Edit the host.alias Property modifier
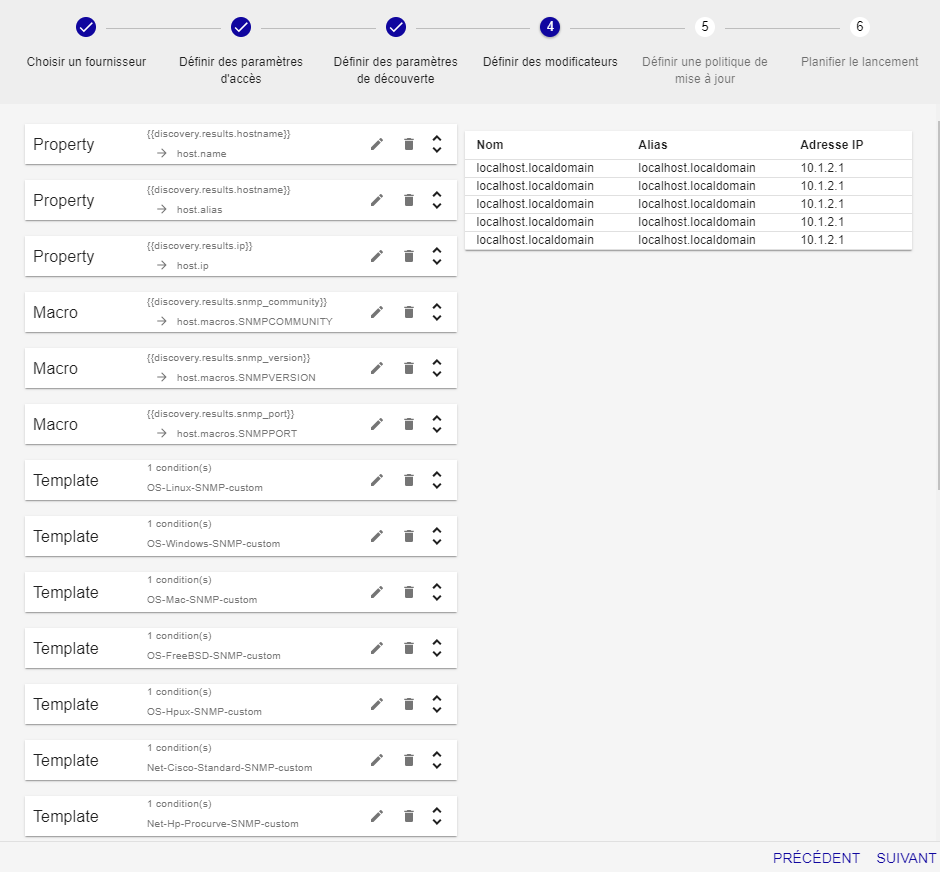This screenshot has width=940, height=872. (376, 200)
